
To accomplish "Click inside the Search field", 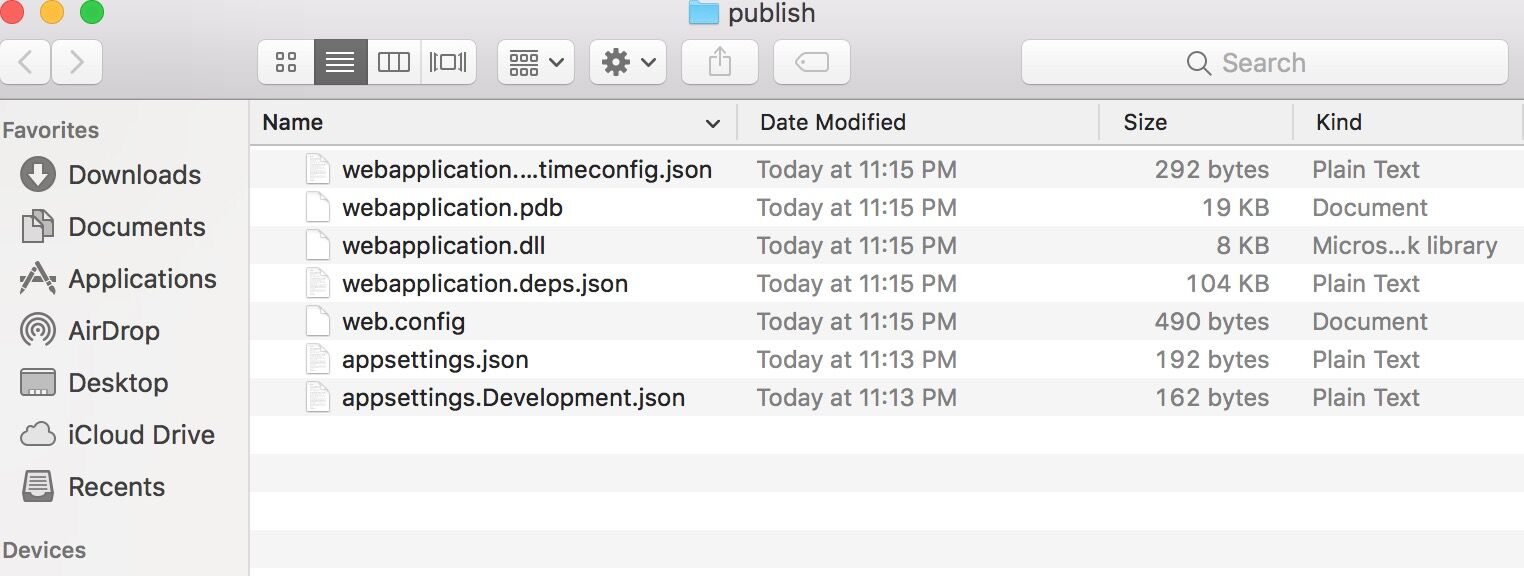I will click(x=1264, y=62).
